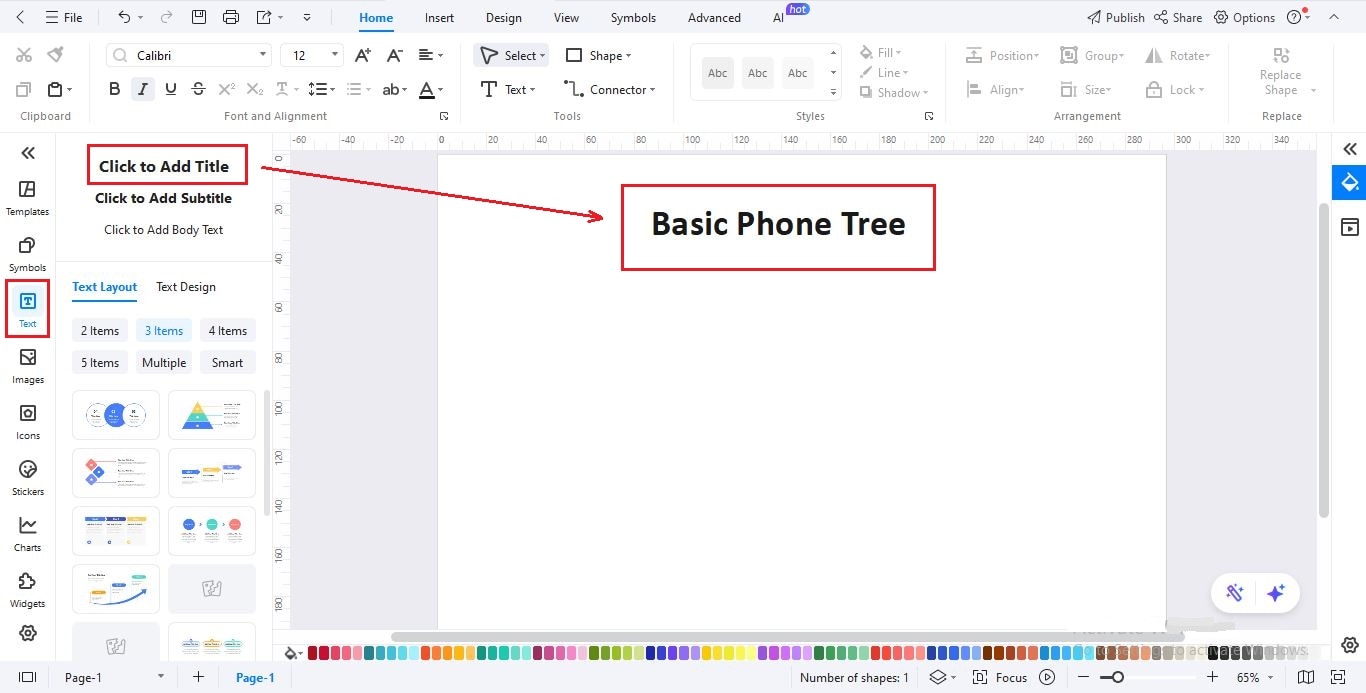Click the Basic Phone Tree title text
1366x693 pixels.
pos(778,223)
